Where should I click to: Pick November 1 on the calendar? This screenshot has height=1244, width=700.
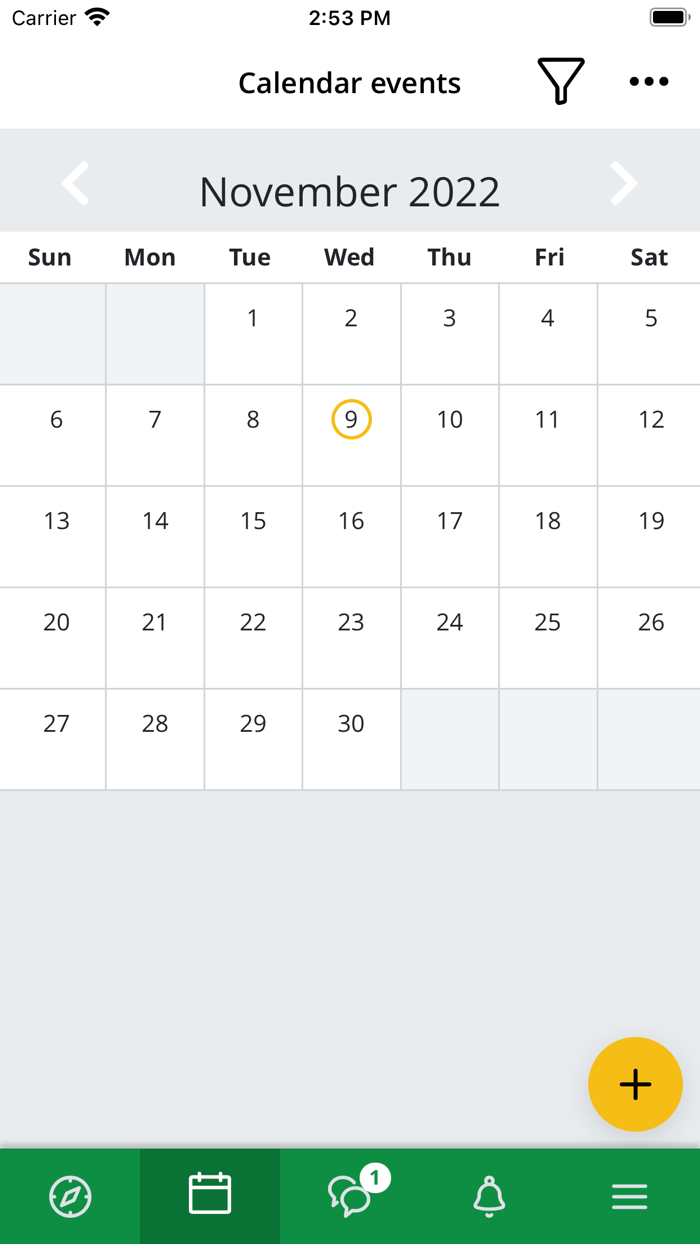[253, 333]
